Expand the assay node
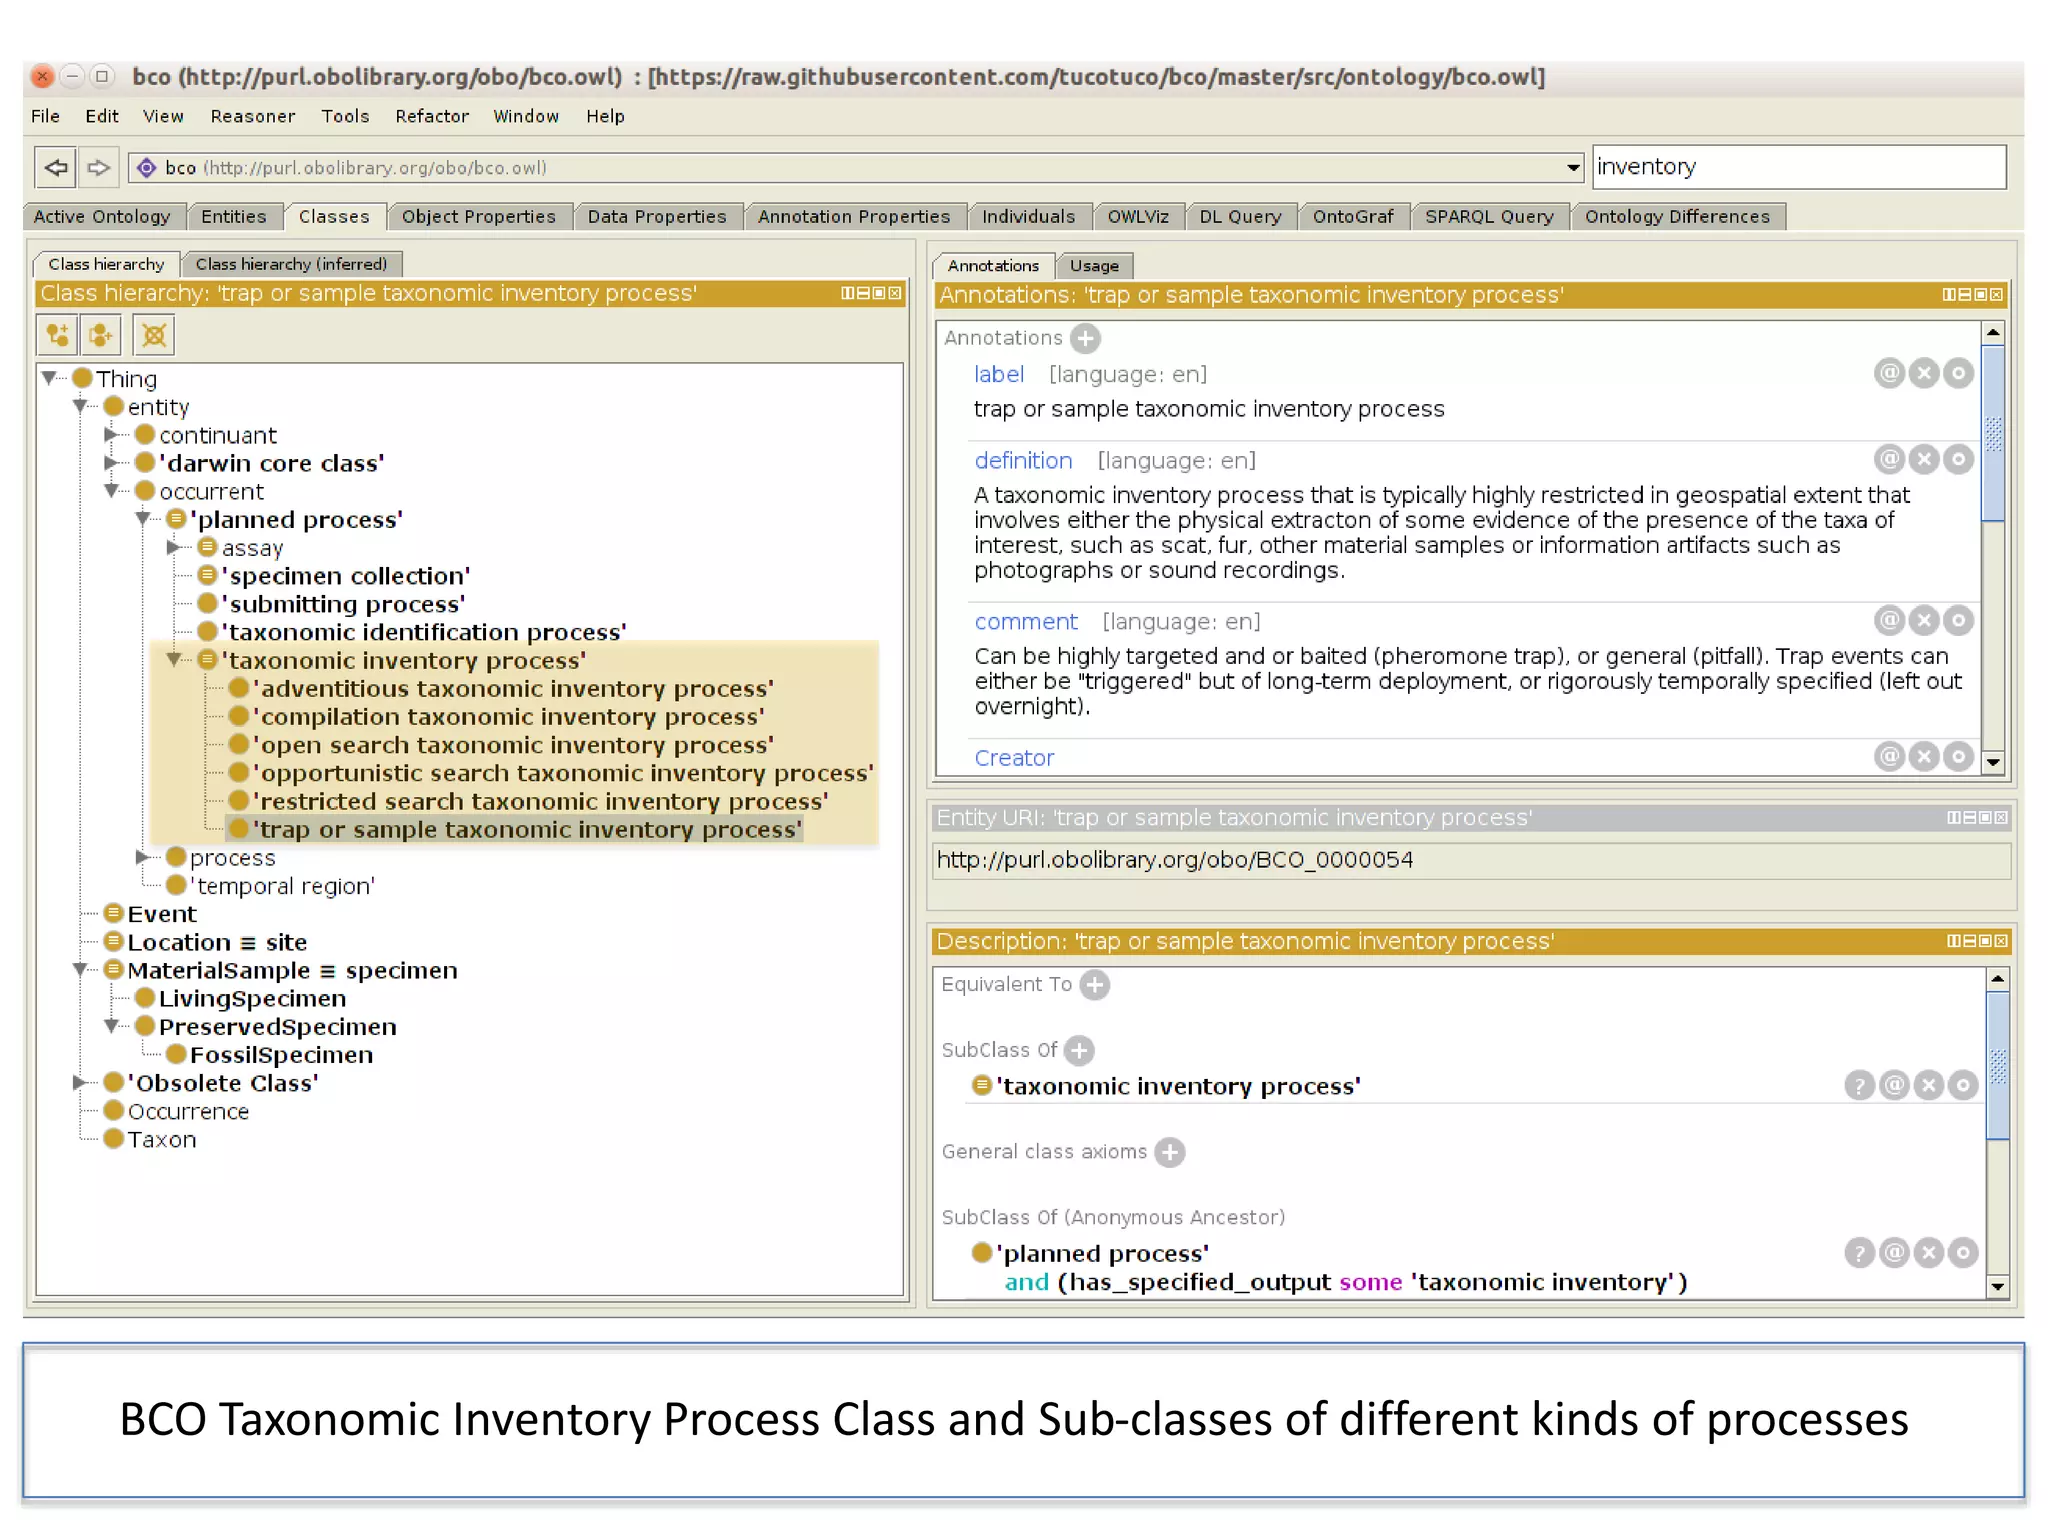2048x1536 pixels. (x=173, y=547)
